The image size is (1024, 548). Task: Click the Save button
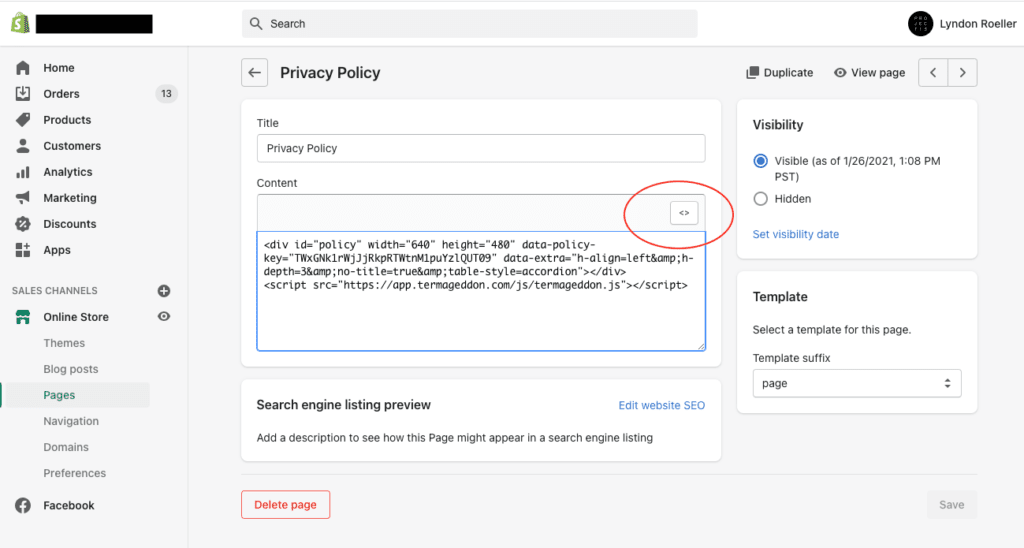952,504
